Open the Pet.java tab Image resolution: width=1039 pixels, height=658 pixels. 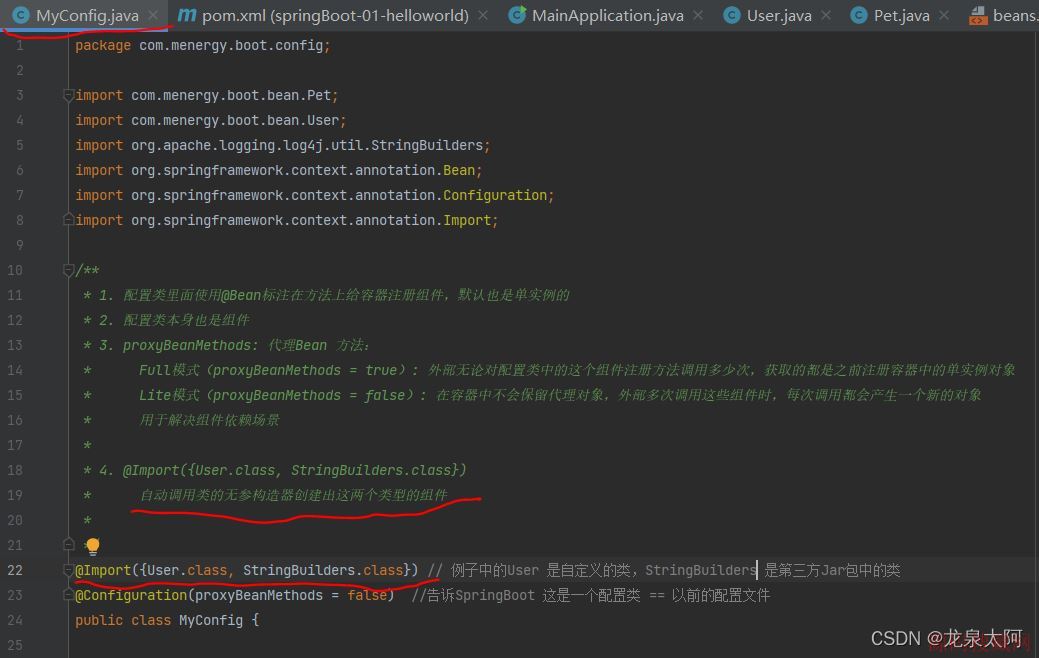coord(901,16)
